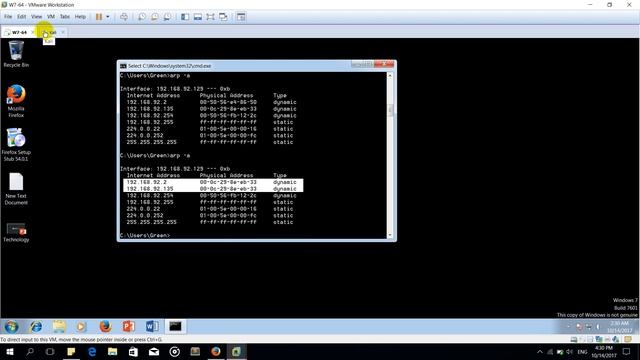
Task: Click the orange Suspend VM pause icon
Action: pyautogui.click(x=99, y=17)
